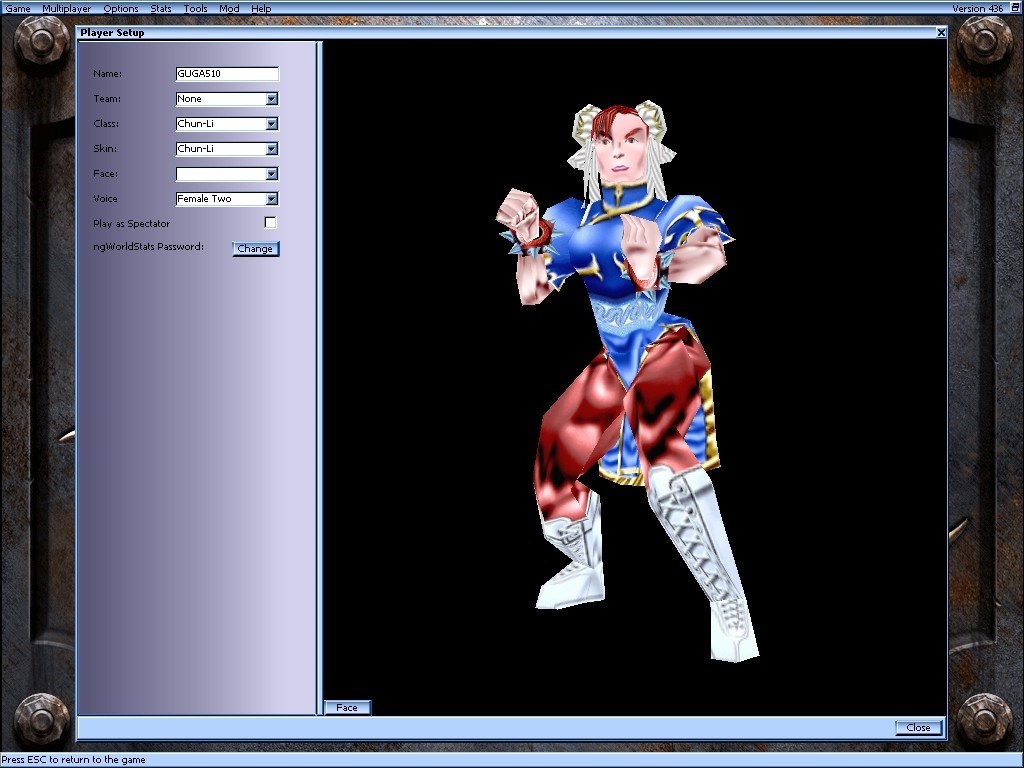Click the Face button below the preview
This screenshot has height=768, width=1024.
tap(347, 707)
